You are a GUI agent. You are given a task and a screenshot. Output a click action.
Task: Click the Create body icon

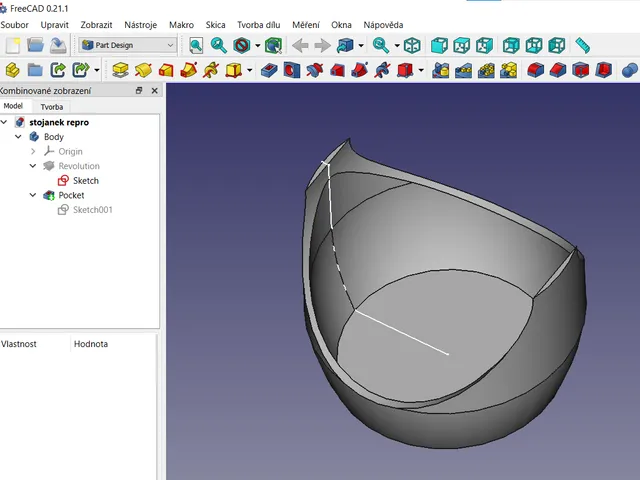pyautogui.click(x=13, y=70)
